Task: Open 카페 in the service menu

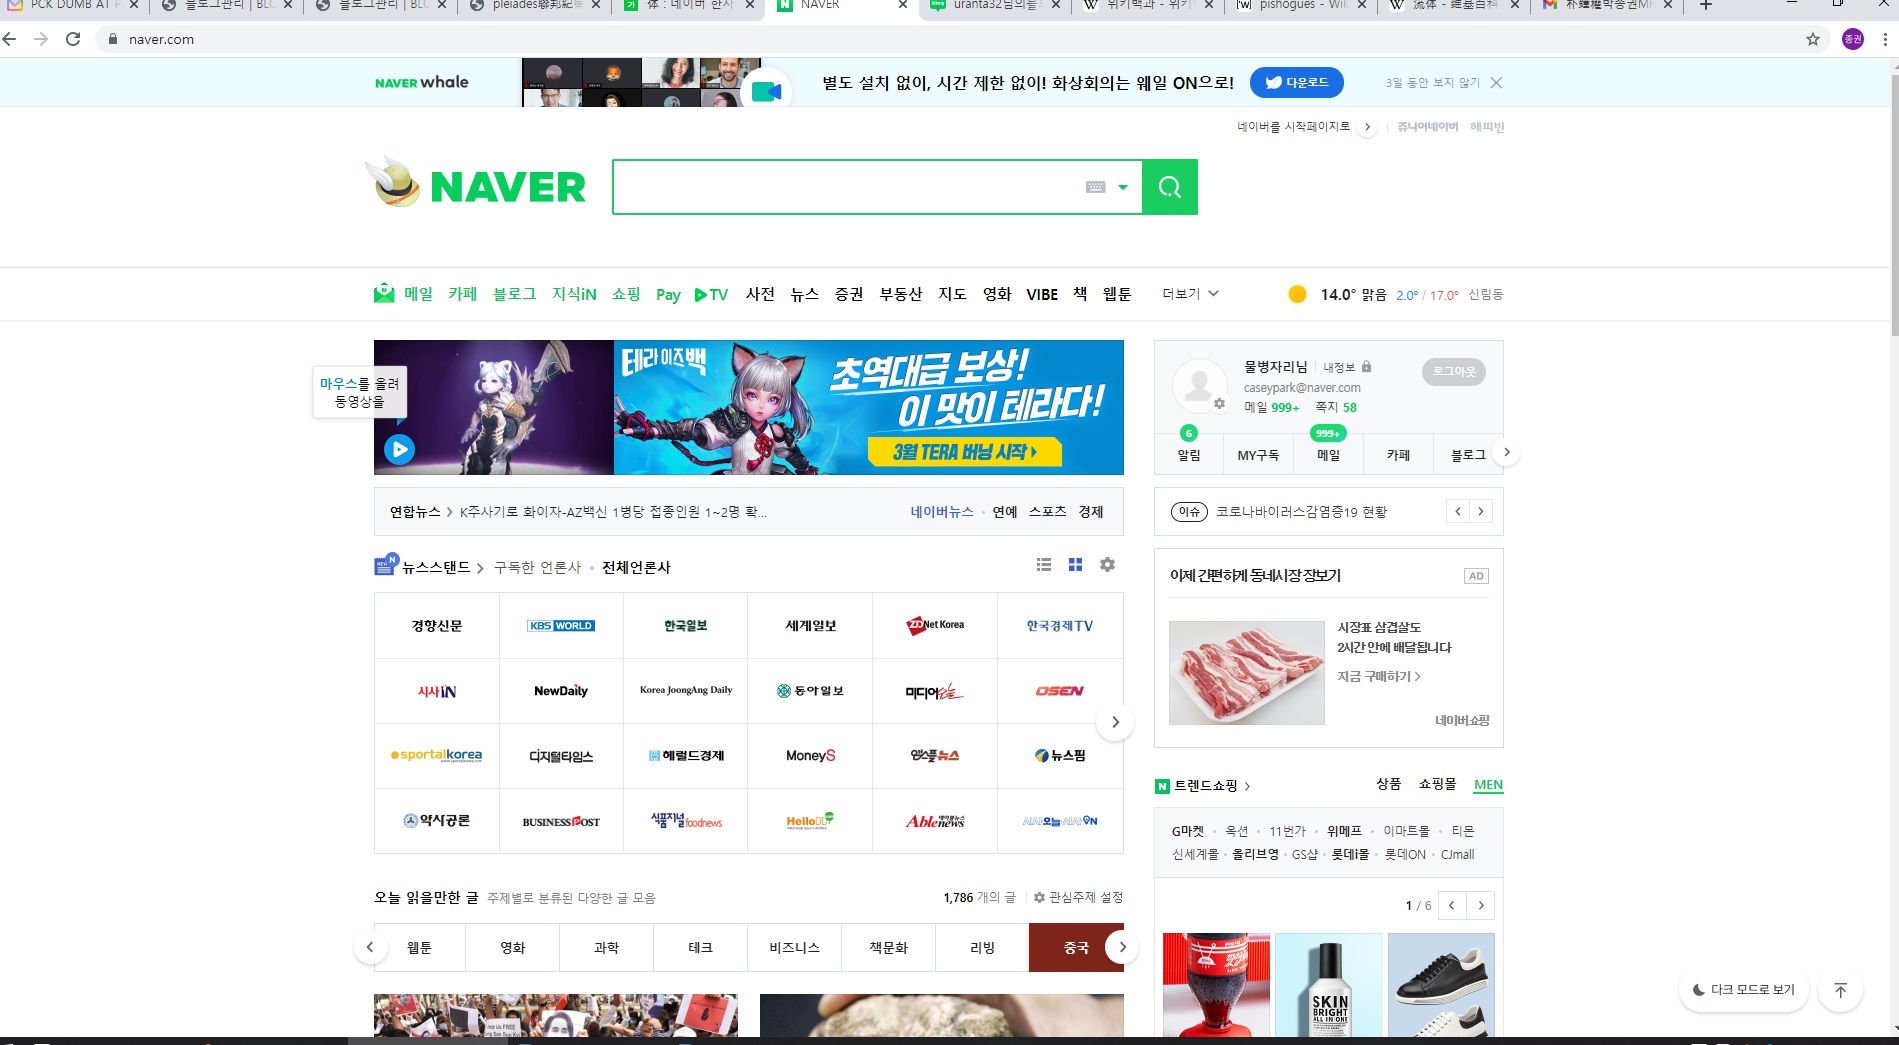Action: (463, 294)
